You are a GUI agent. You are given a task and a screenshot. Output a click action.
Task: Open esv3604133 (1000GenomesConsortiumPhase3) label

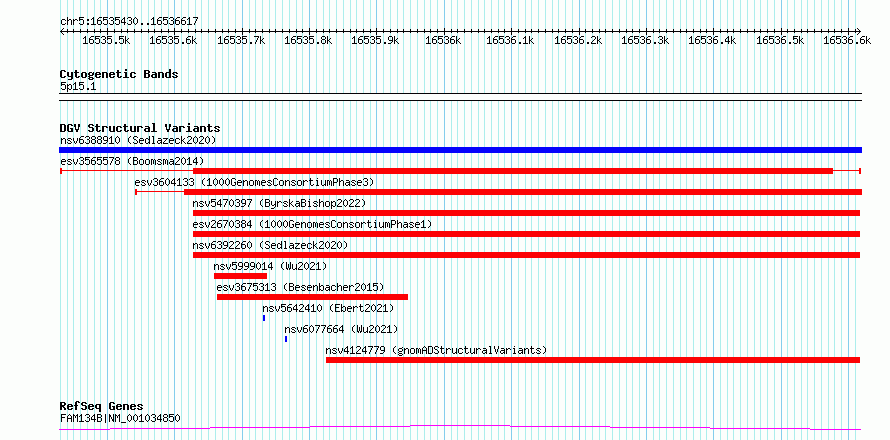254,182
